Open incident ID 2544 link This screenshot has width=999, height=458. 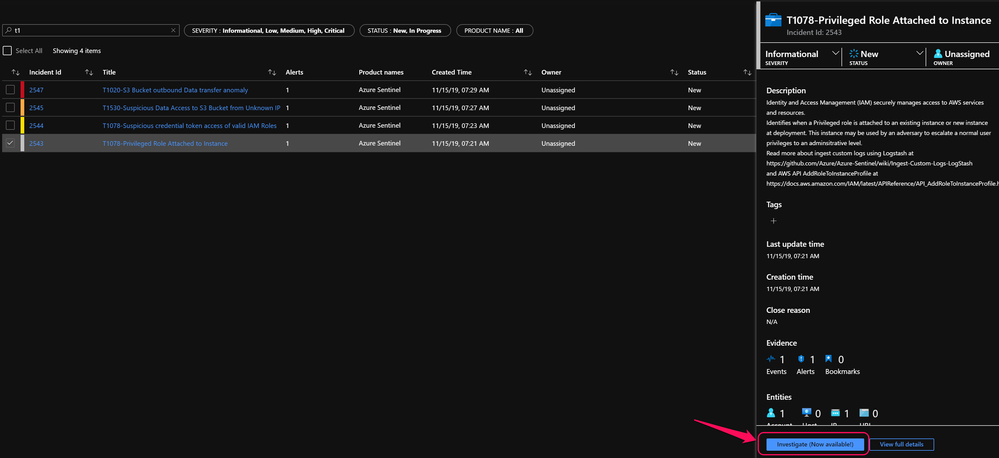point(36,126)
